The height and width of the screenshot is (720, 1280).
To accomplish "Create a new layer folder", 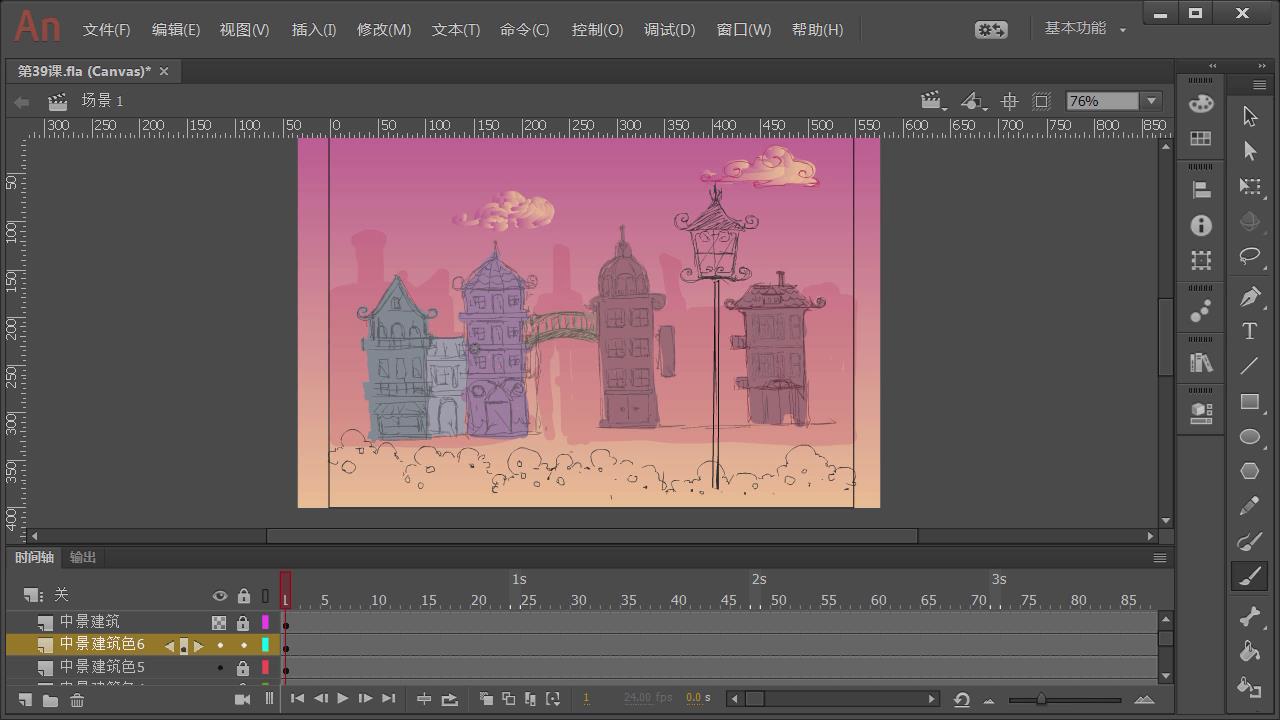I will 50,700.
